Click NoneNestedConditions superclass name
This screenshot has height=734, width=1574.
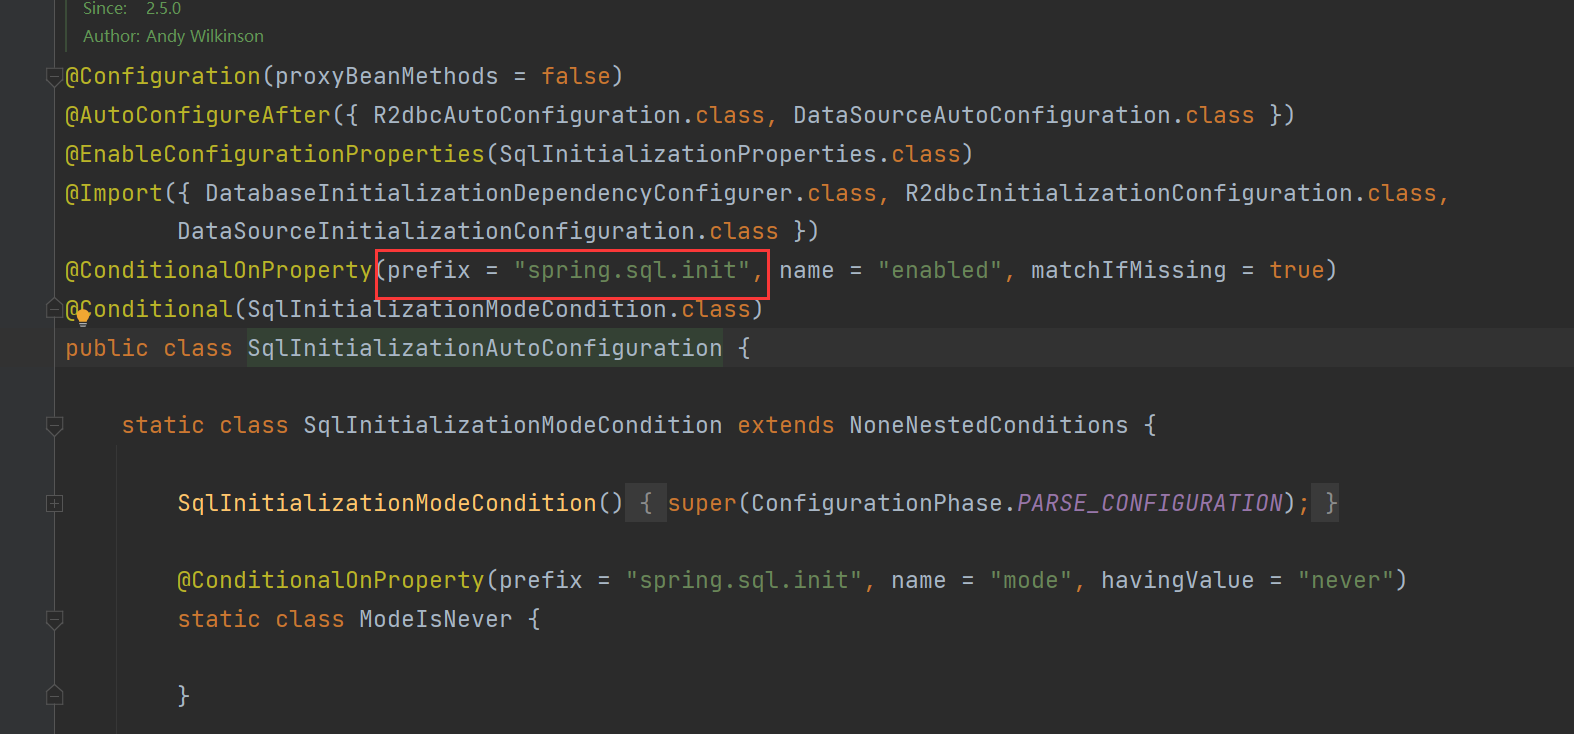(x=989, y=425)
